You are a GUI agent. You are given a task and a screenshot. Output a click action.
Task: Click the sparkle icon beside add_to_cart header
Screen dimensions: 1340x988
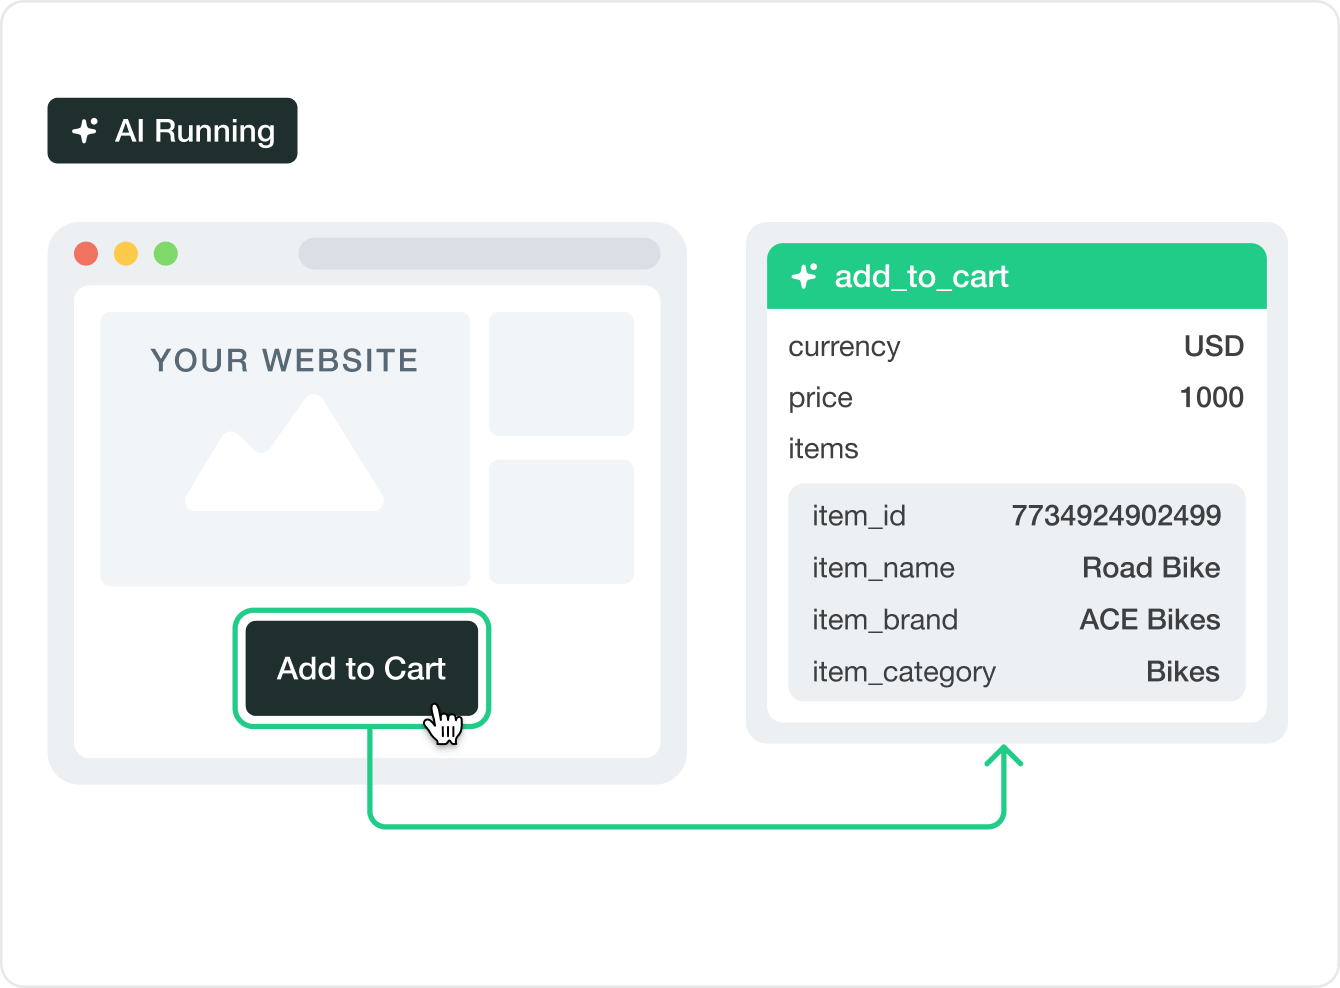click(804, 276)
